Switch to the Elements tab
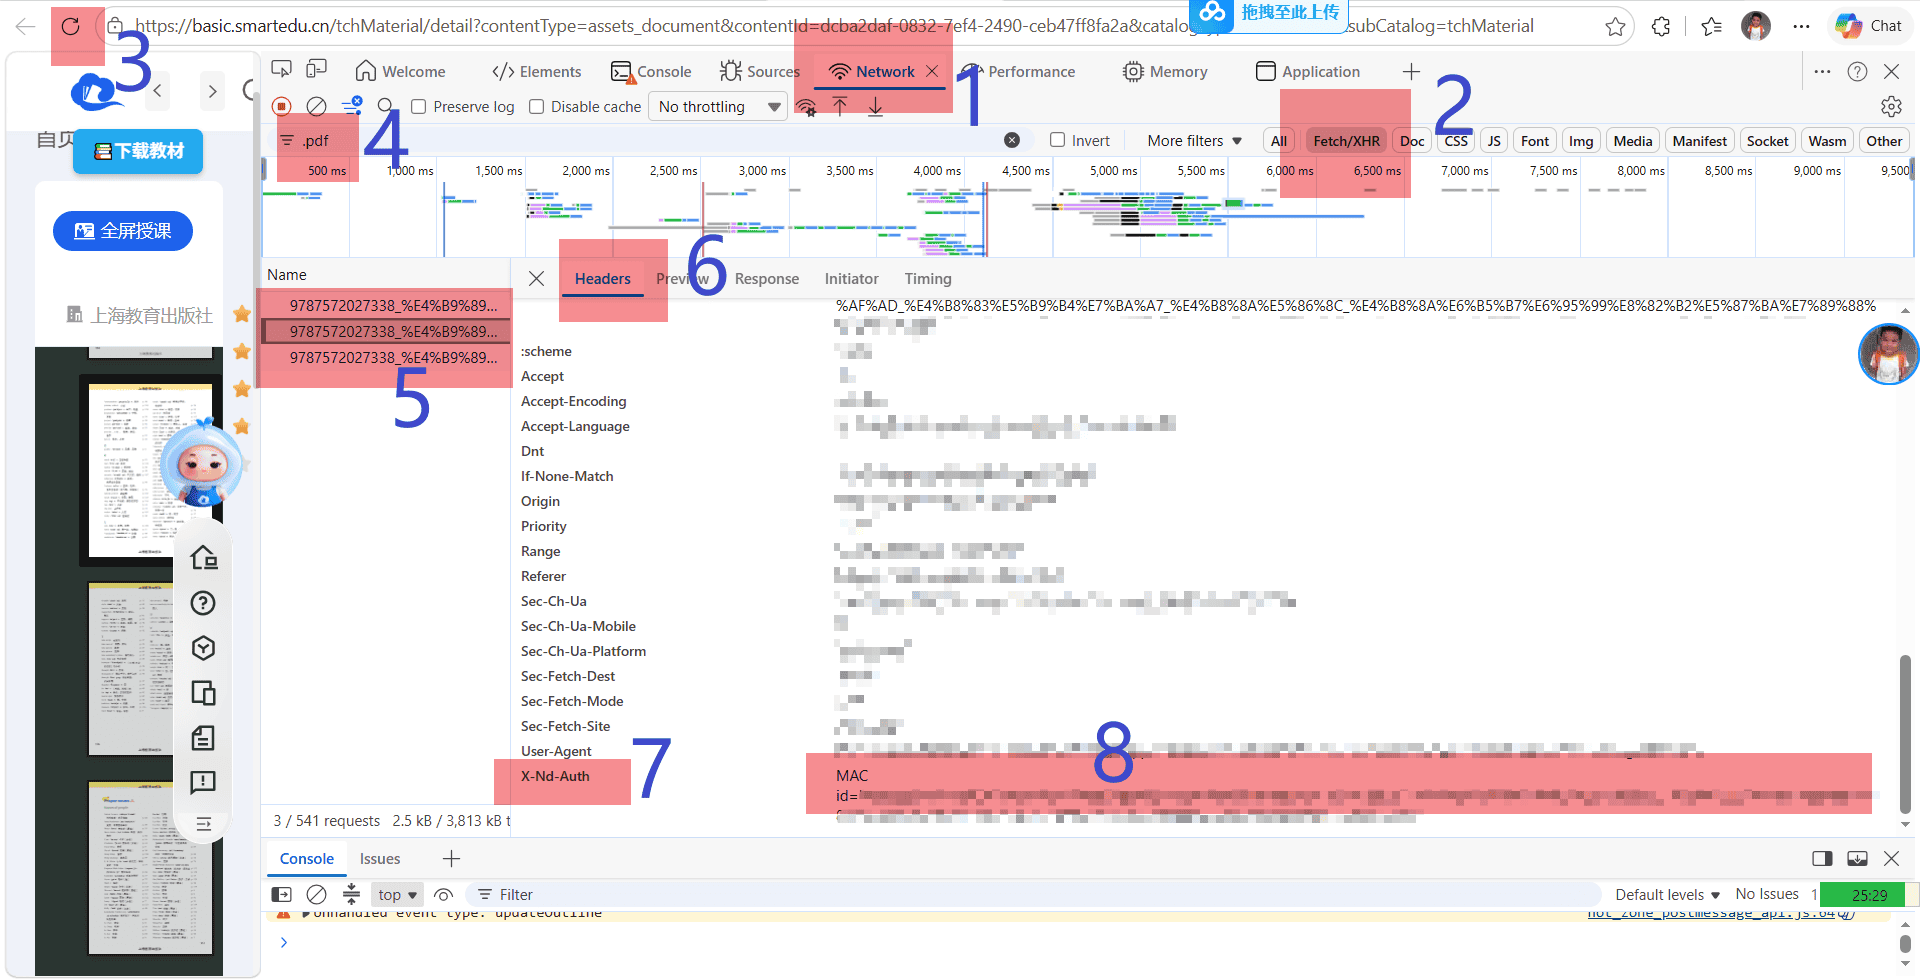Viewport: 1920px width, 979px height. [x=536, y=72]
